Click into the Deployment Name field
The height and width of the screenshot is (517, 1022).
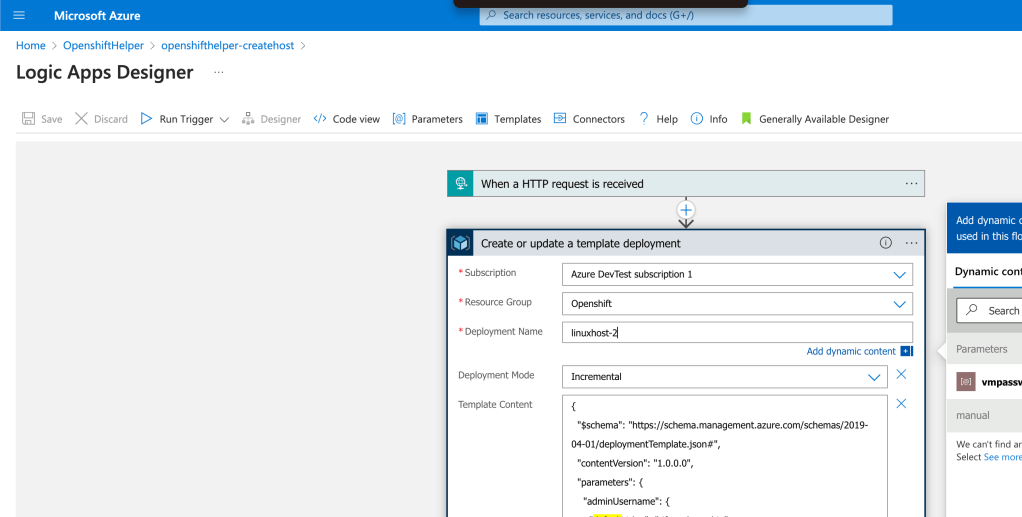click(x=737, y=332)
